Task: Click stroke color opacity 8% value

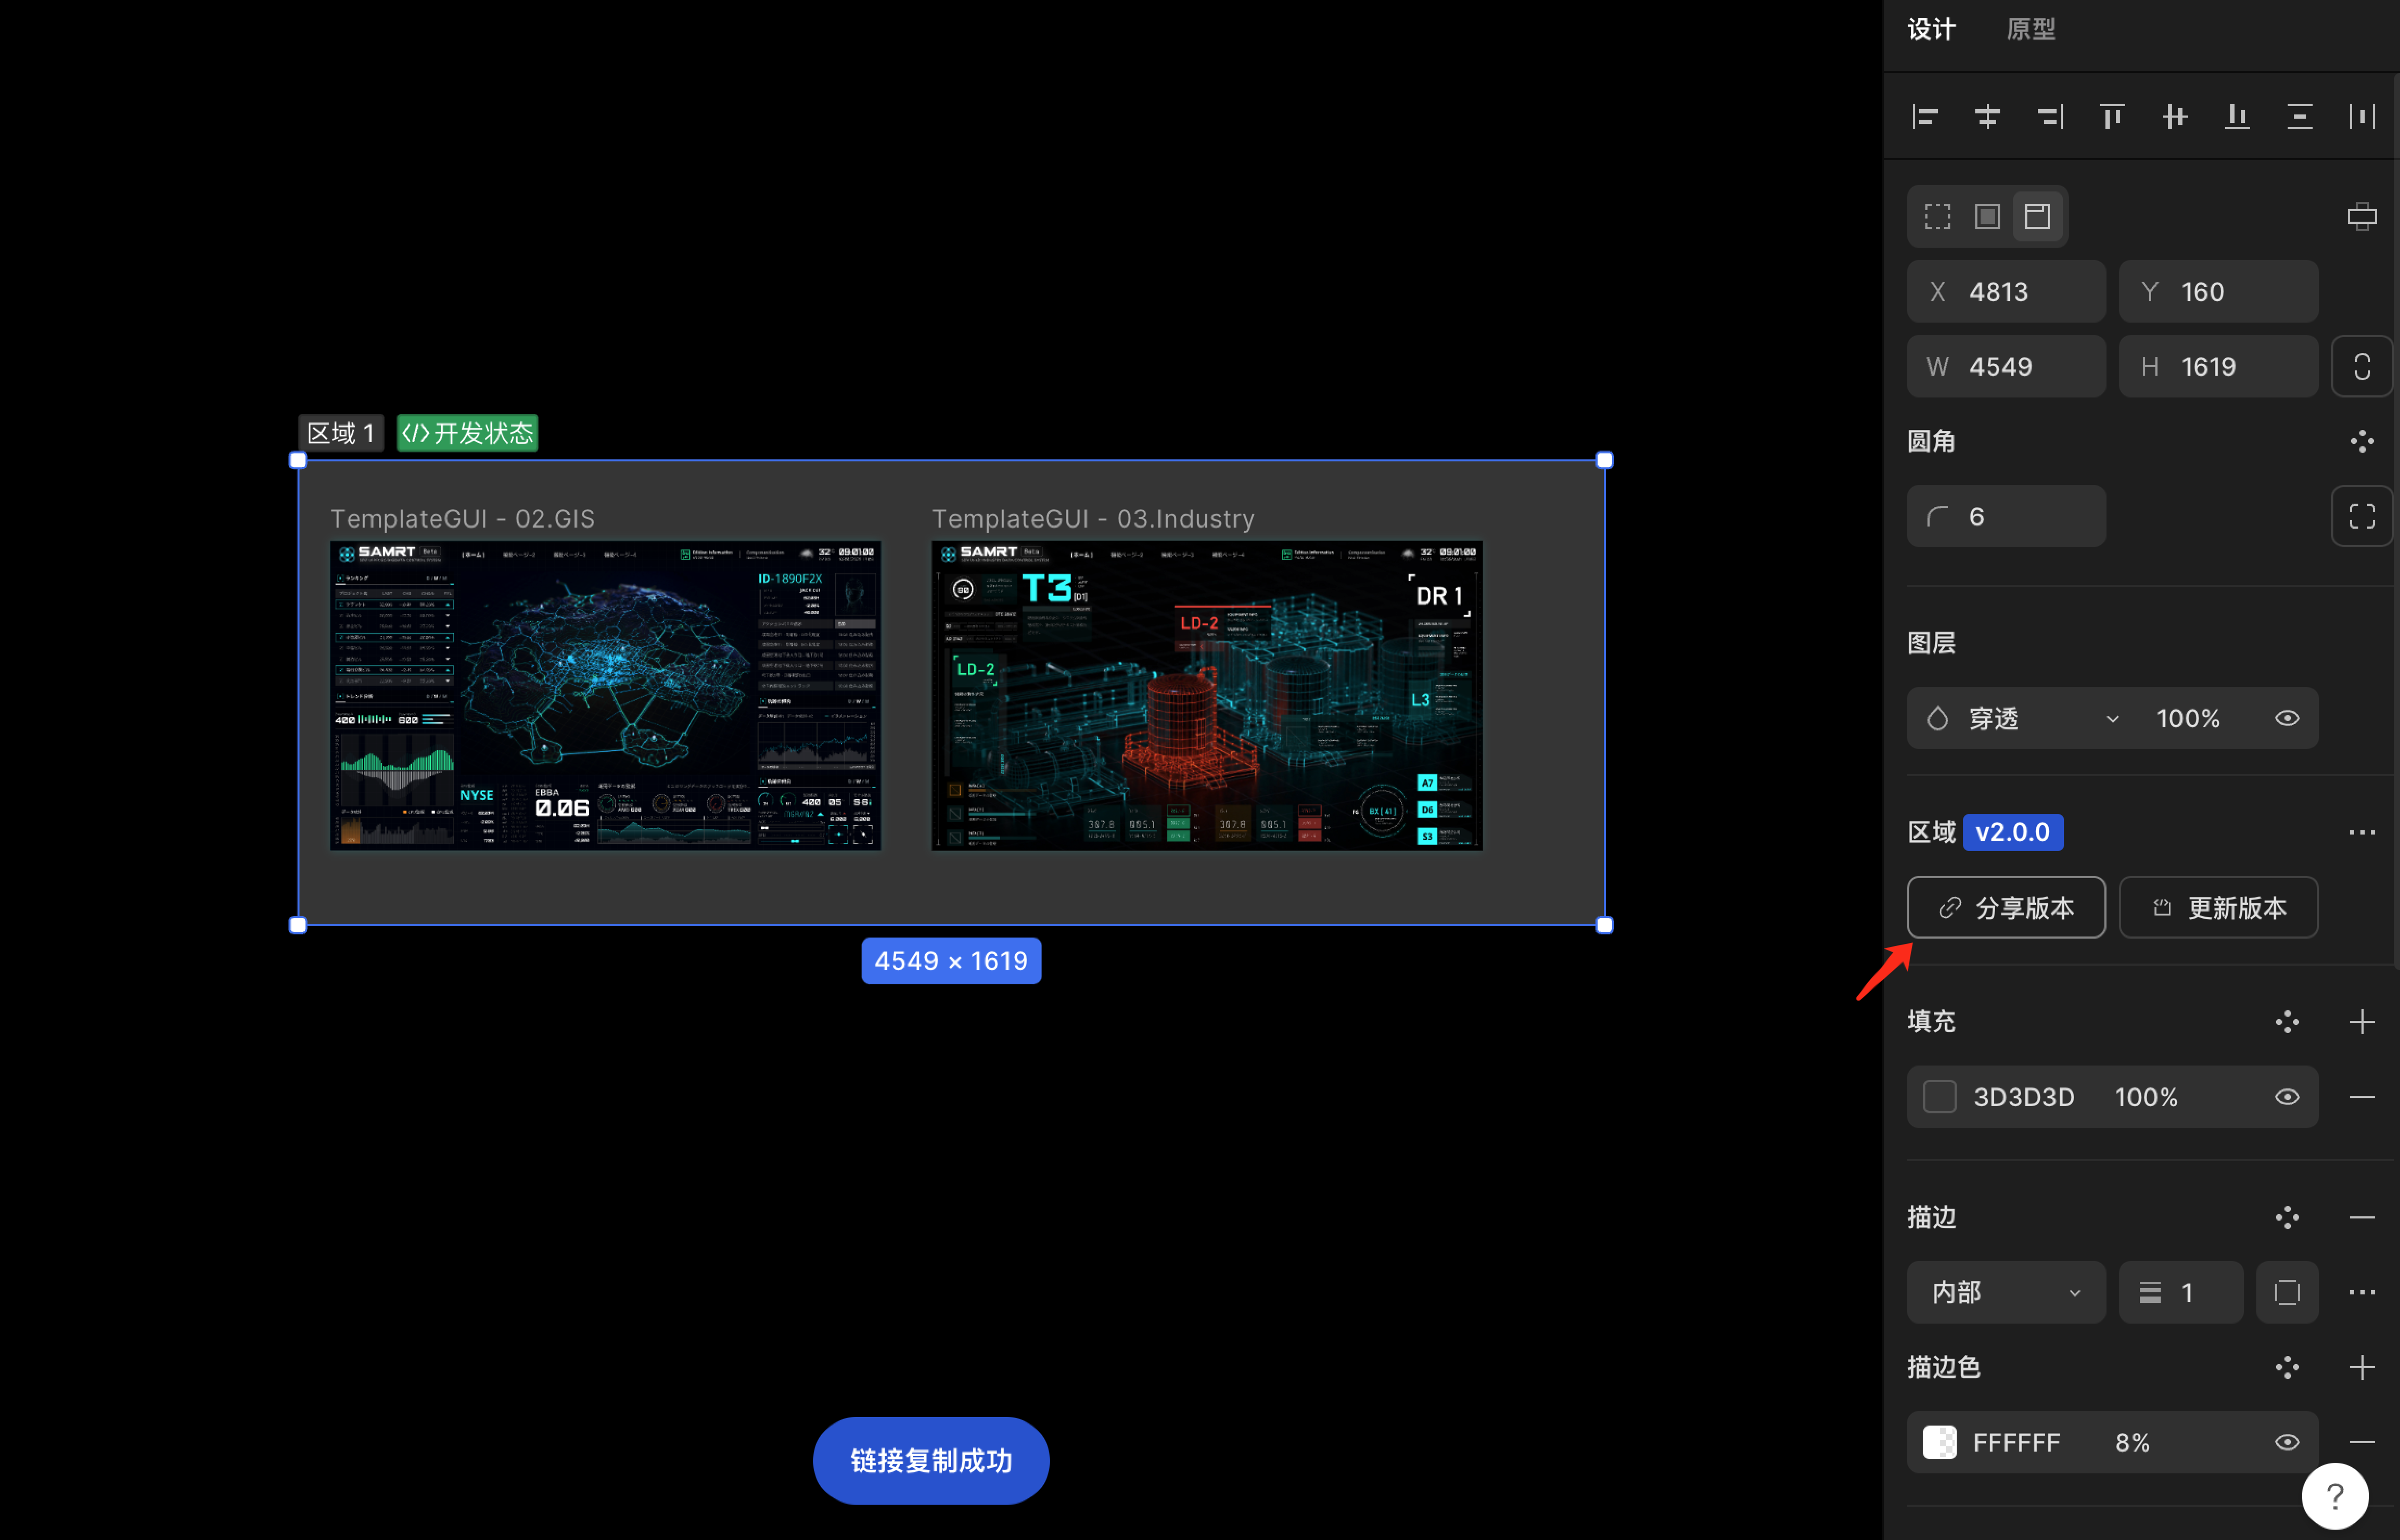Action: (x=2132, y=1442)
